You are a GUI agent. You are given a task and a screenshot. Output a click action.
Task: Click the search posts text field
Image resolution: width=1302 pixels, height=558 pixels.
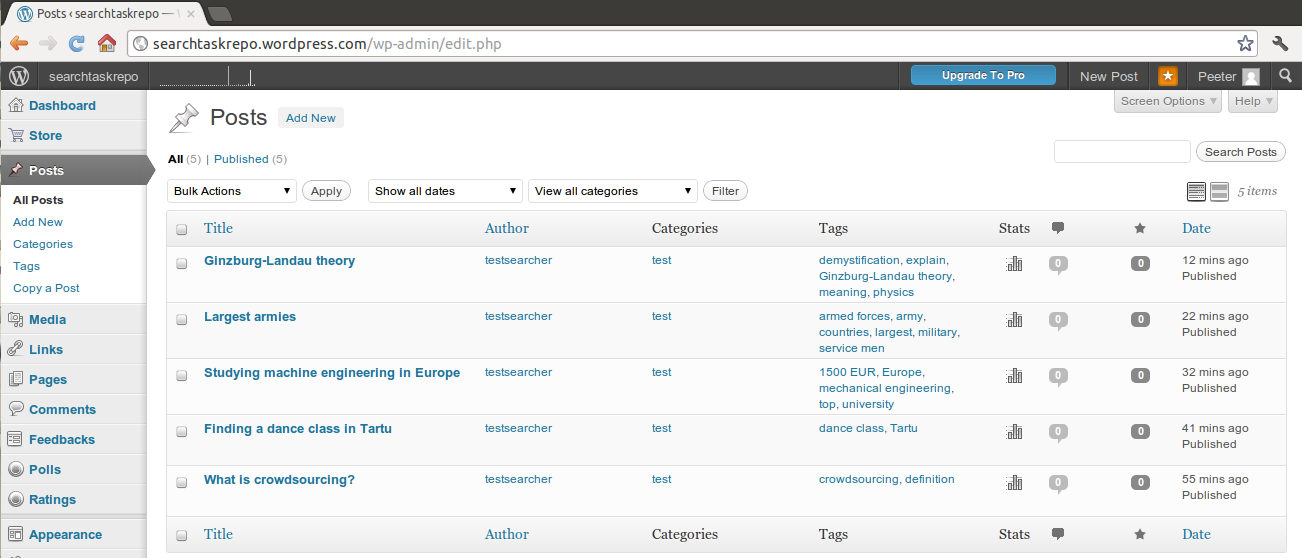[1122, 152]
